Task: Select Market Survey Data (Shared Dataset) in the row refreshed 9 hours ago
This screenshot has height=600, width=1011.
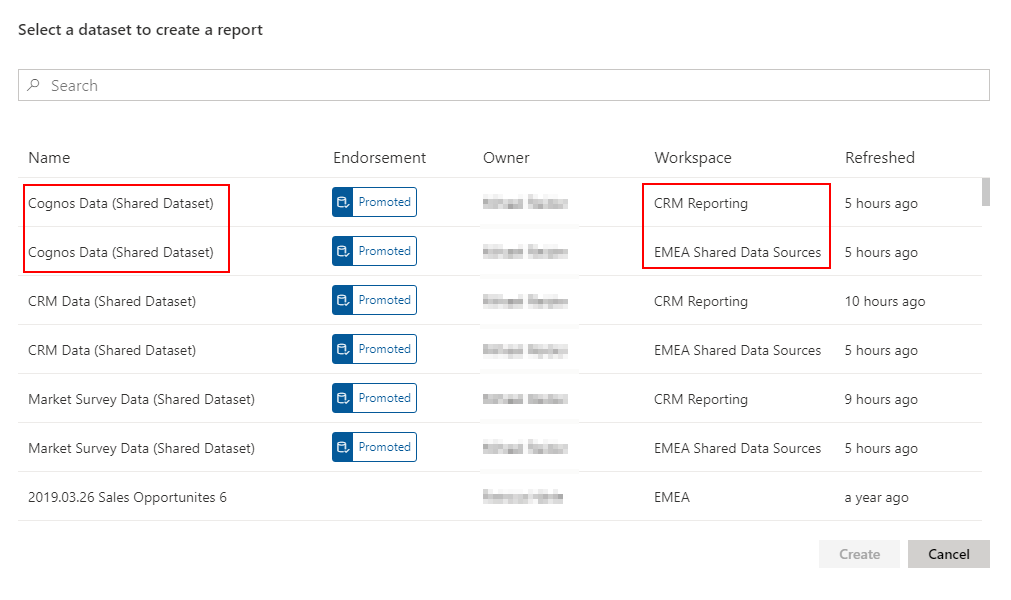Action: (x=141, y=400)
